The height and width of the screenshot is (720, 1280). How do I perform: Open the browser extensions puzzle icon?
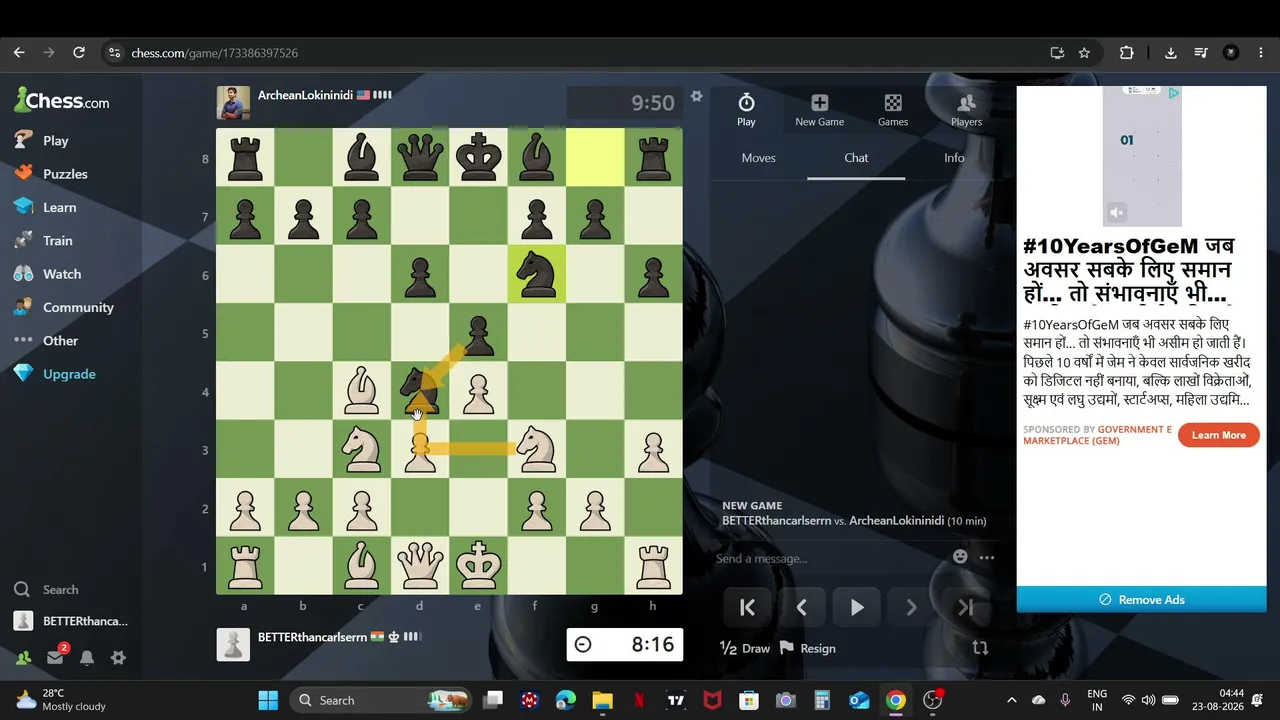pos(1127,53)
